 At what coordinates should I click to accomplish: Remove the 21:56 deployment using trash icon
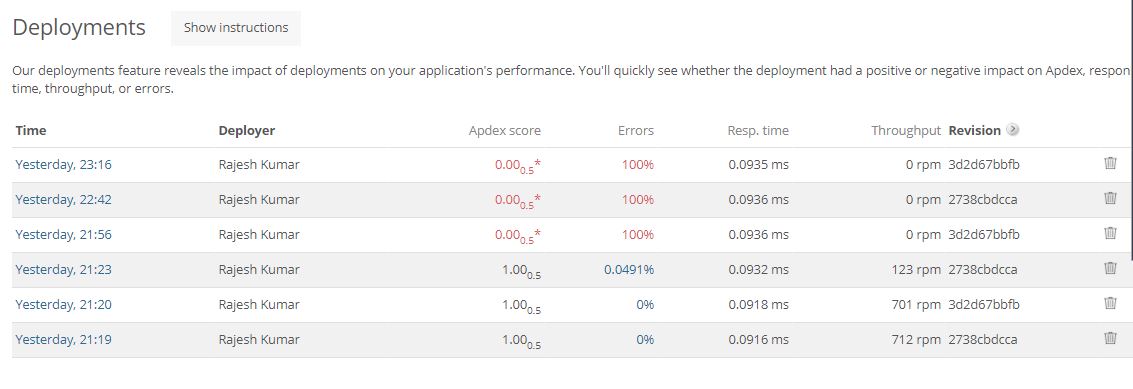[x=1111, y=233]
